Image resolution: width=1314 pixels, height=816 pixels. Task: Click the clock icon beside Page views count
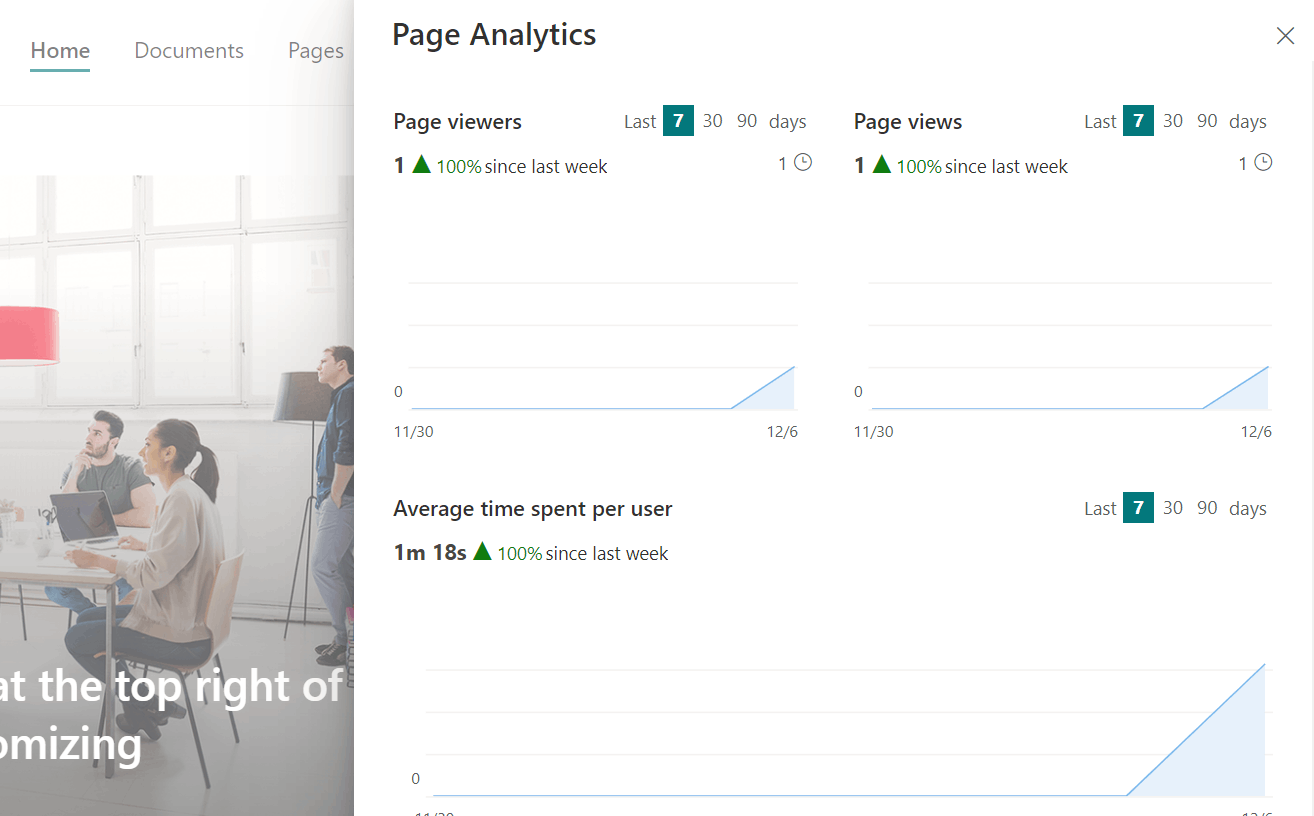click(1263, 162)
